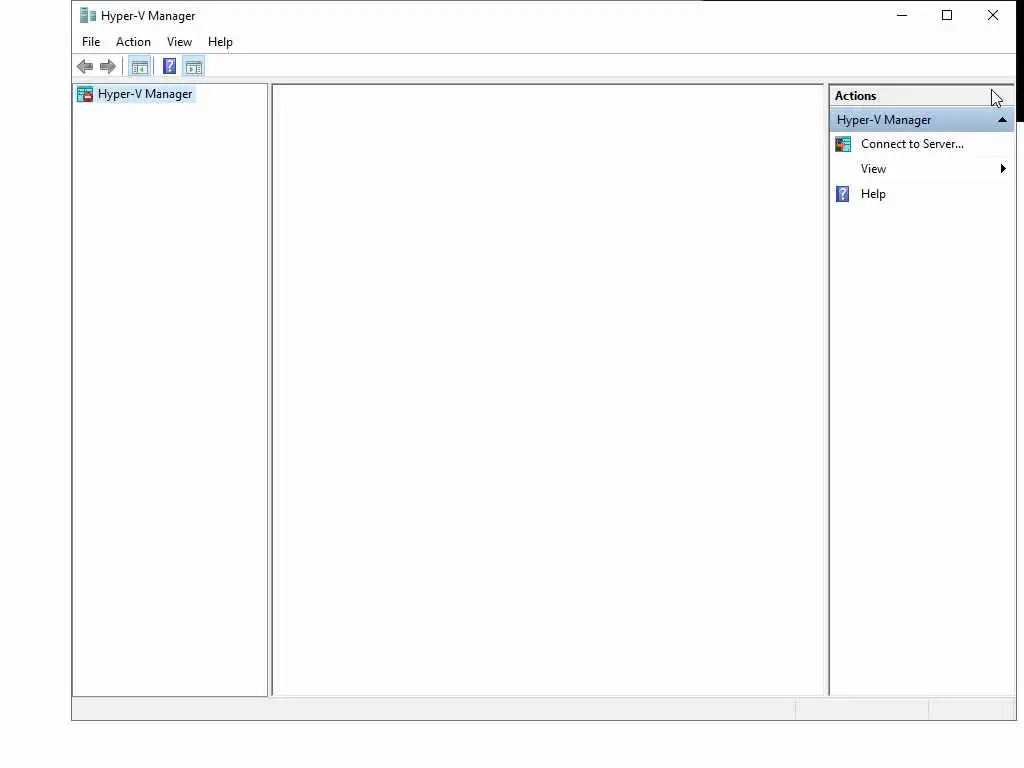This screenshot has height=768, width=1024.
Task: Click the Actions pane header
Action: pos(921,96)
